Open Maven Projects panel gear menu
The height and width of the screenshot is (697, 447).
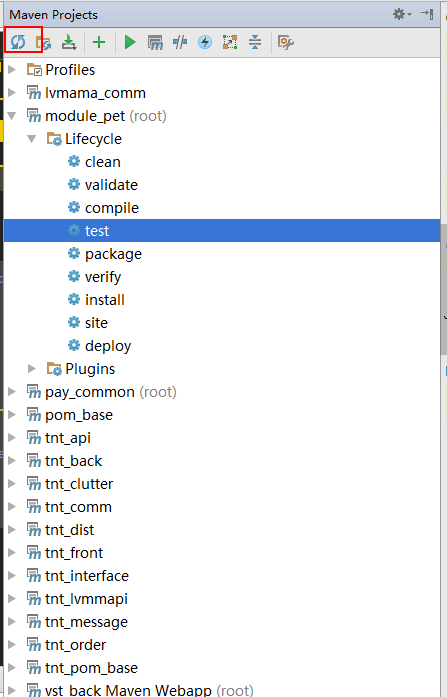tap(402, 14)
